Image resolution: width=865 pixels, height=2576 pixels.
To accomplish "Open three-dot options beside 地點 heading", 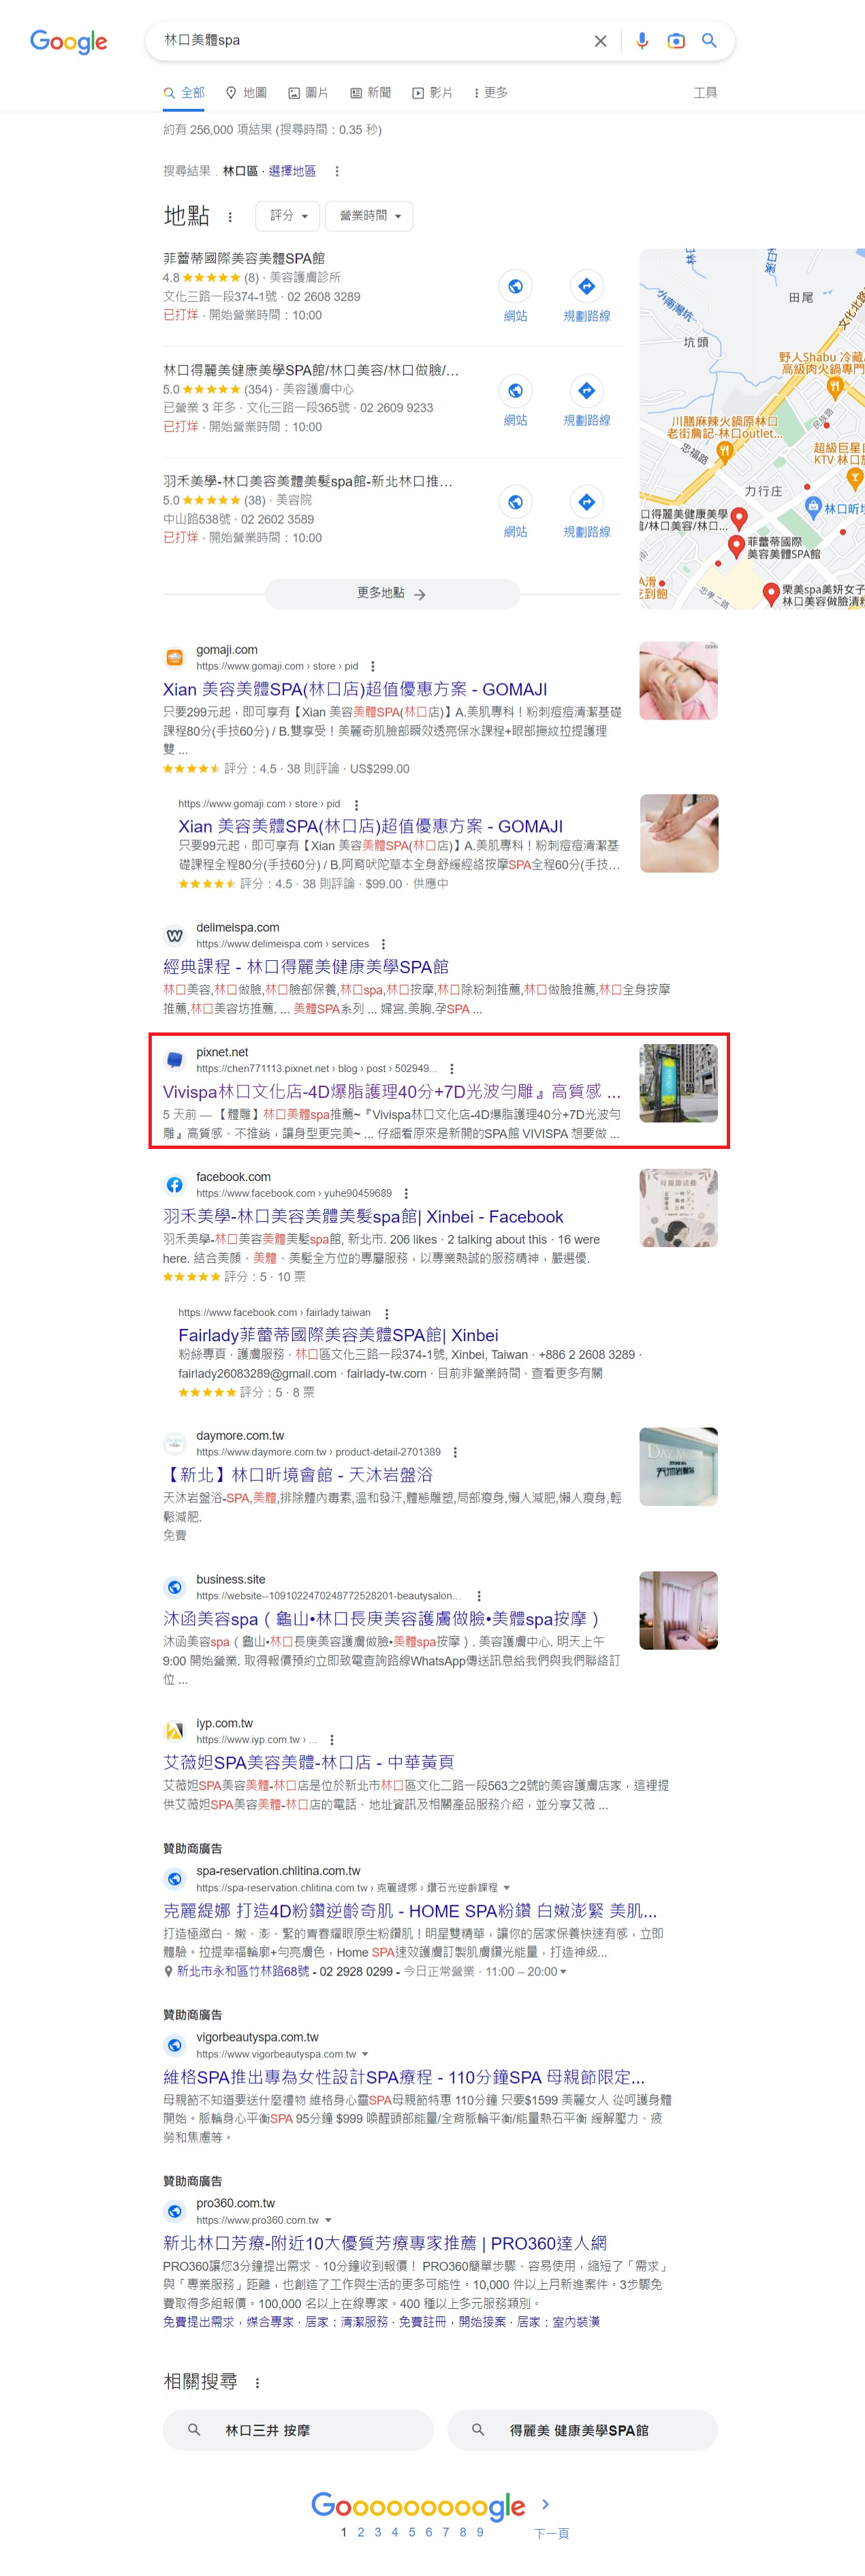I will [x=230, y=217].
